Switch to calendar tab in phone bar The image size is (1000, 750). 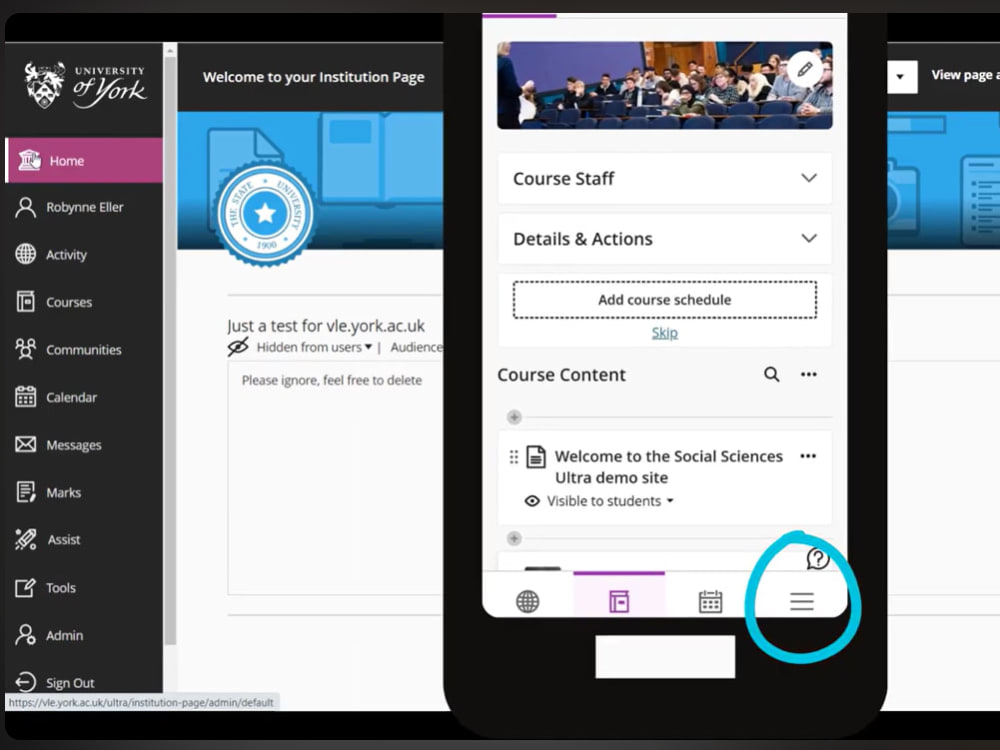[x=710, y=601]
